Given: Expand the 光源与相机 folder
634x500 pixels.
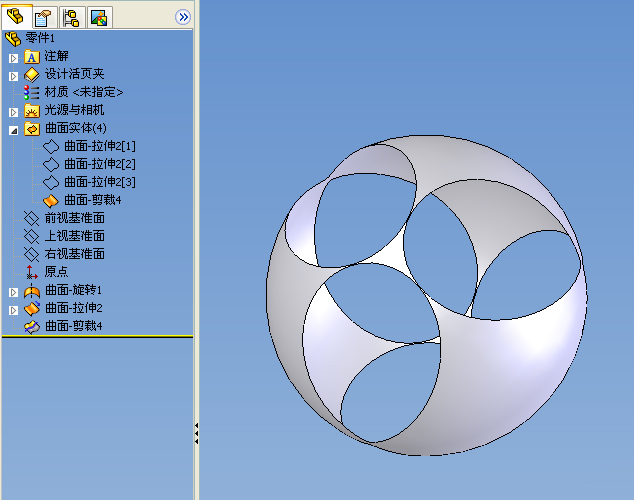Looking at the screenshot, I should tap(13, 112).
